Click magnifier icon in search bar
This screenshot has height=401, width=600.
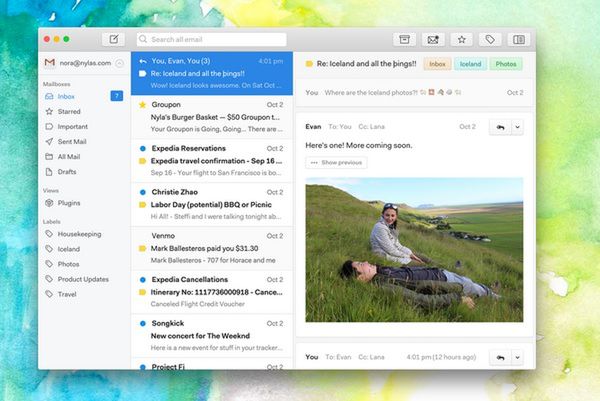coord(143,39)
